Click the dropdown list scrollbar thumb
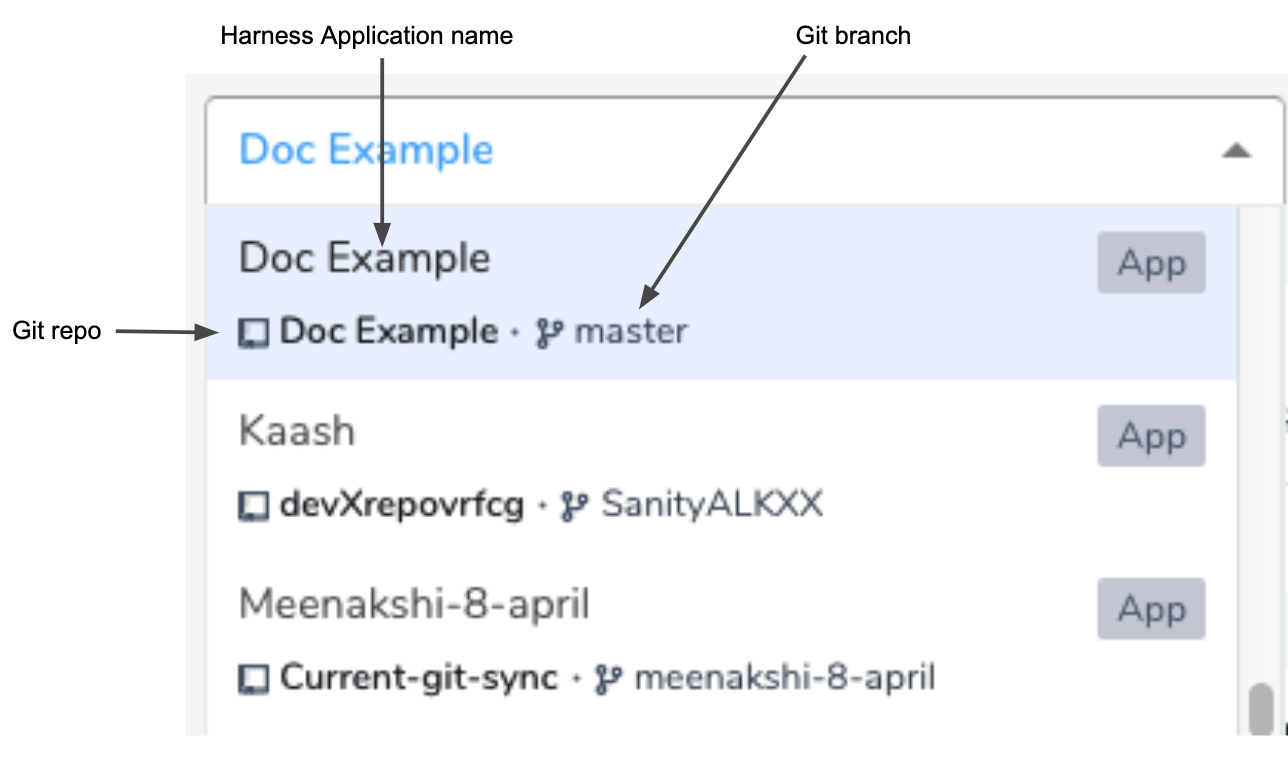Image resolution: width=1288 pixels, height=757 pixels. pyautogui.click(x=1262, y=708)
